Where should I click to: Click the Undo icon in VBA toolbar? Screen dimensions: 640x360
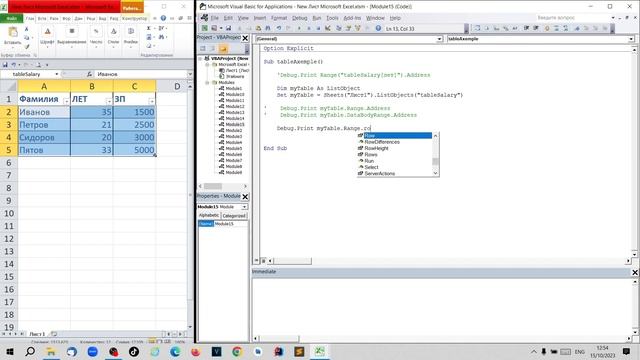(x=279, y=28)
